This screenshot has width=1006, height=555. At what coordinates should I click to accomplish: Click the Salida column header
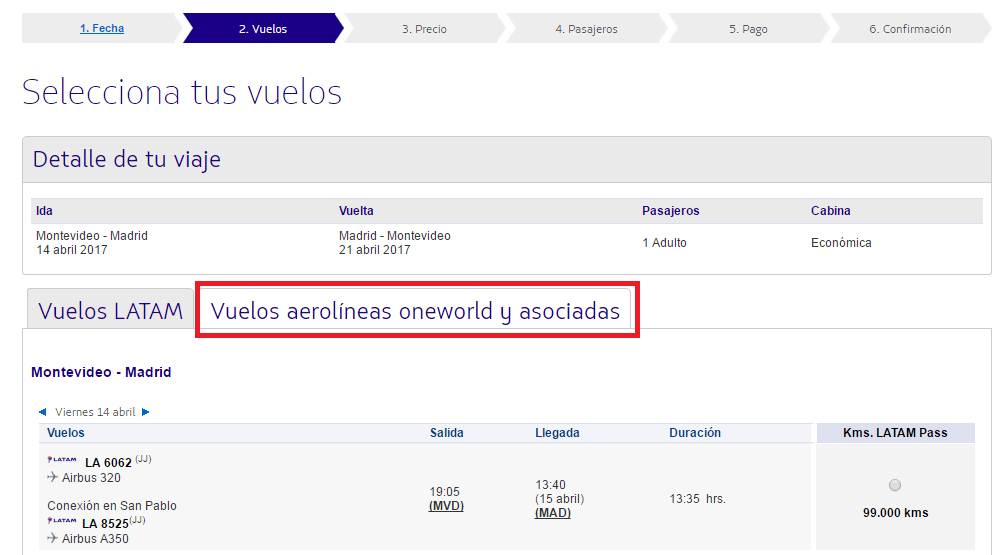(x=447, y=432)
